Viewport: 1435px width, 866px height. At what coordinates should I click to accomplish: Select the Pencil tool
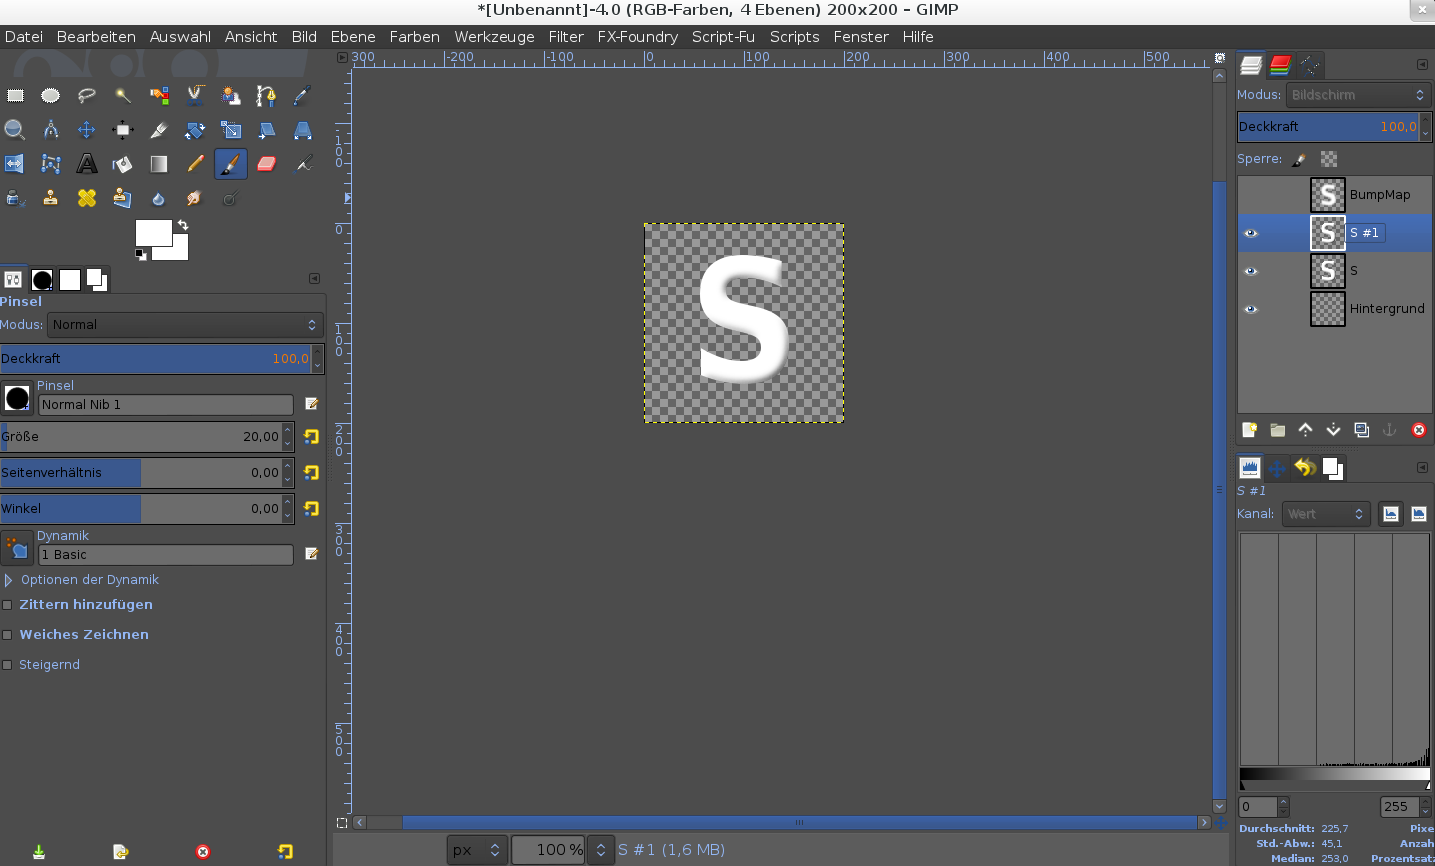195,164
